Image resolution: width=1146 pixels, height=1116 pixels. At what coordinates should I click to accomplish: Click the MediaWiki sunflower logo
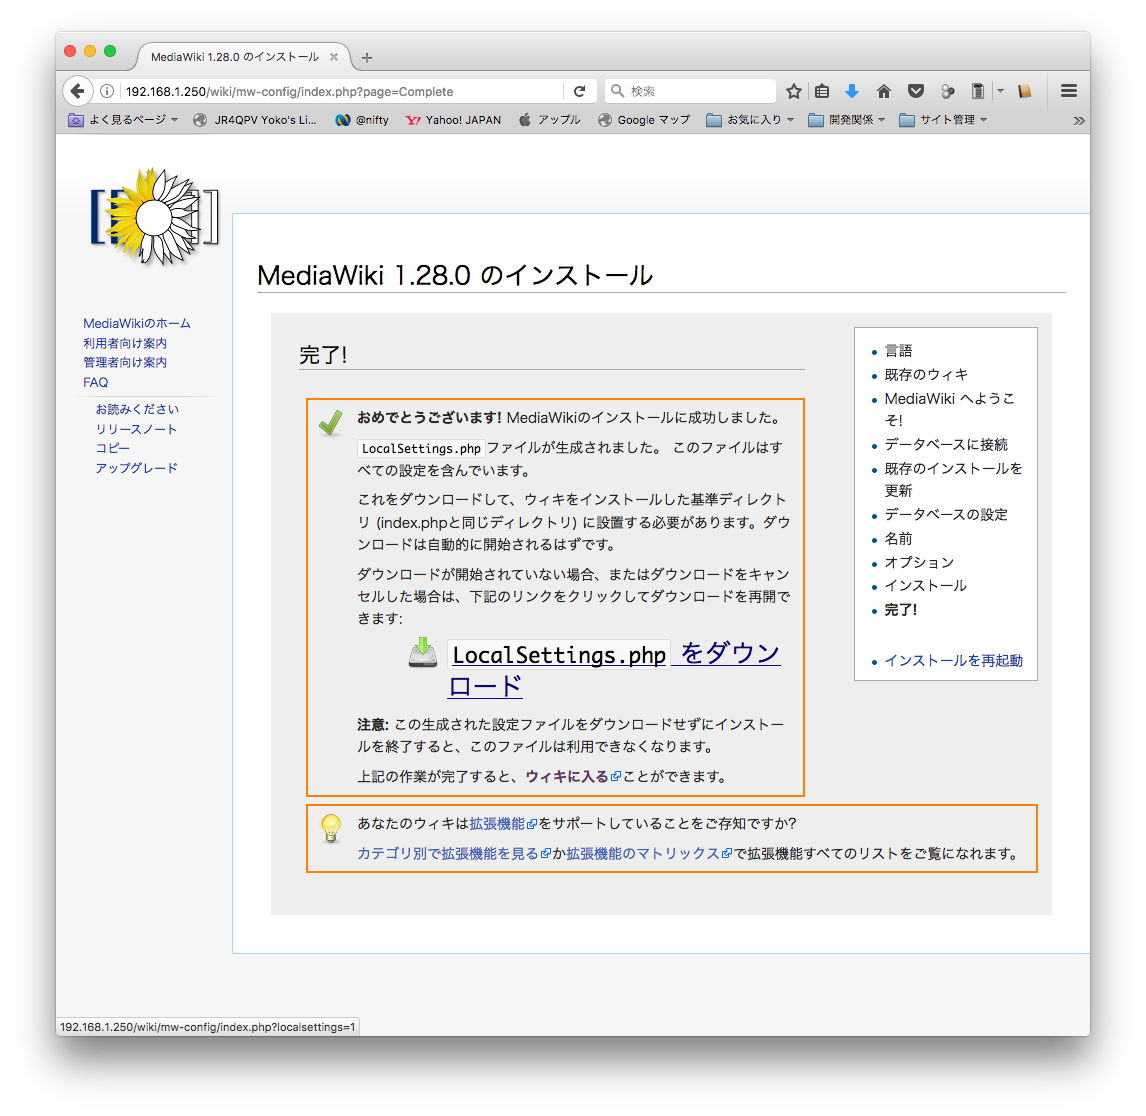(154, 216)
